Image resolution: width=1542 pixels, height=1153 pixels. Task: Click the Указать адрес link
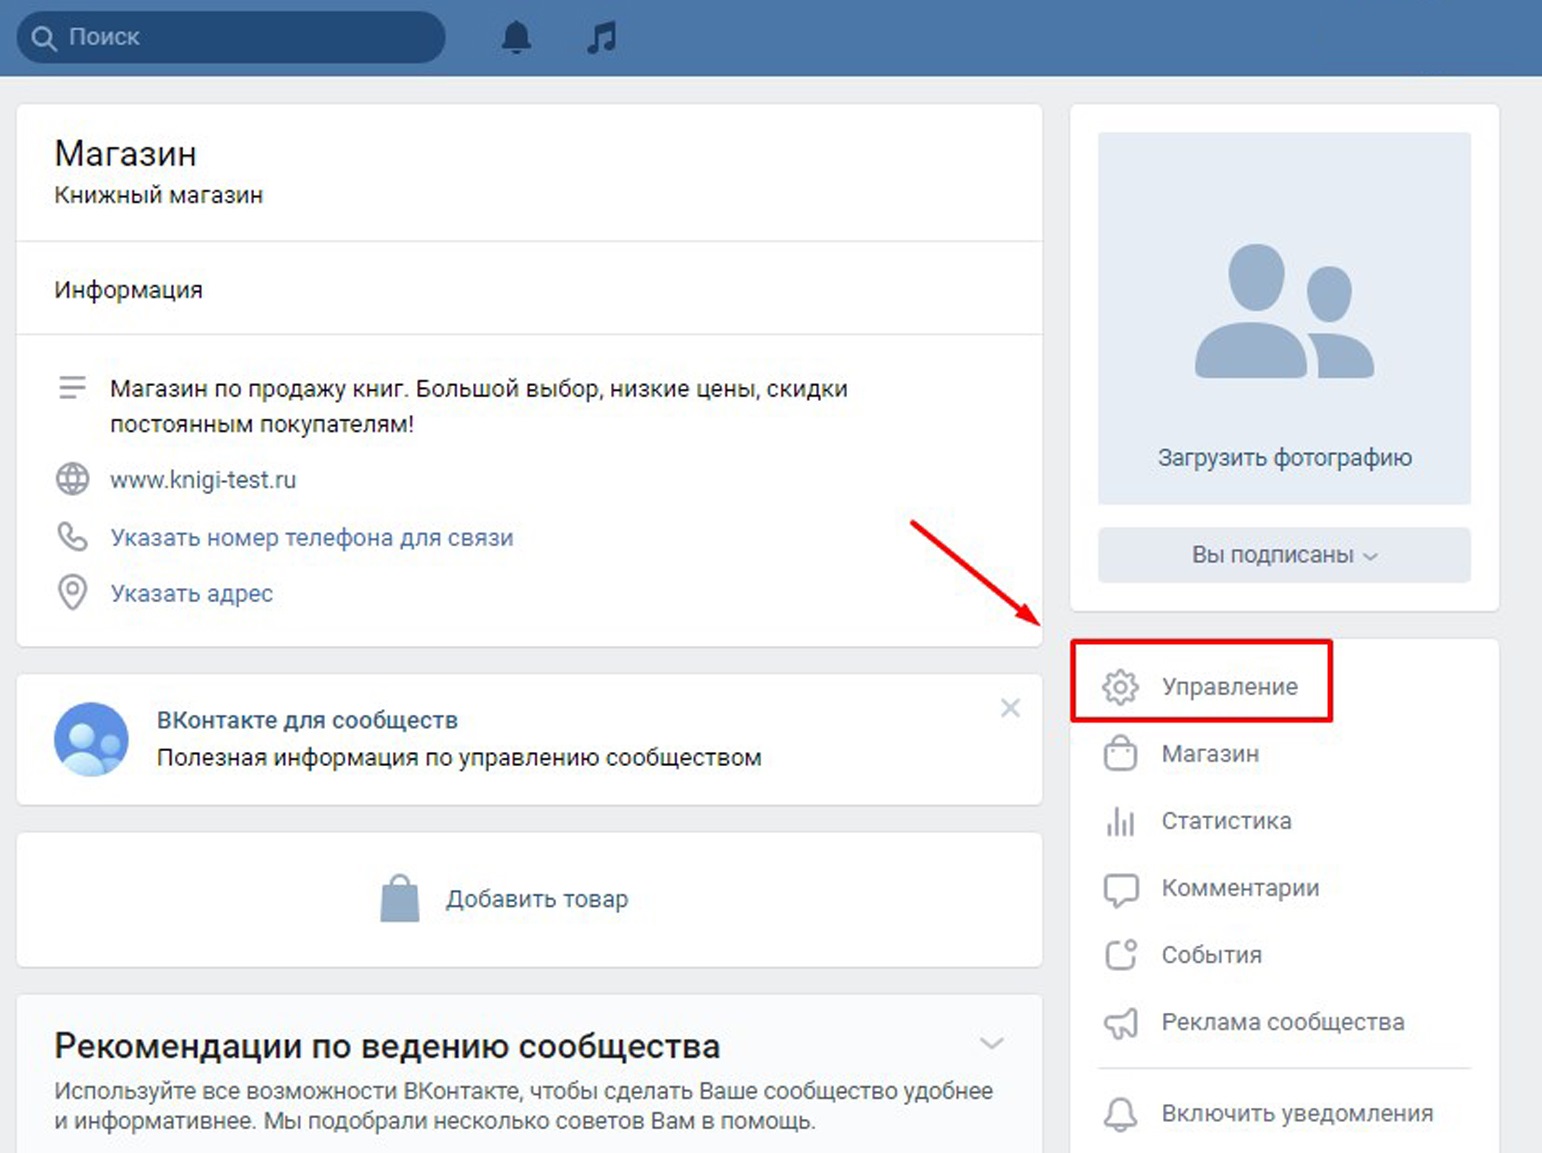click(191, 594)
